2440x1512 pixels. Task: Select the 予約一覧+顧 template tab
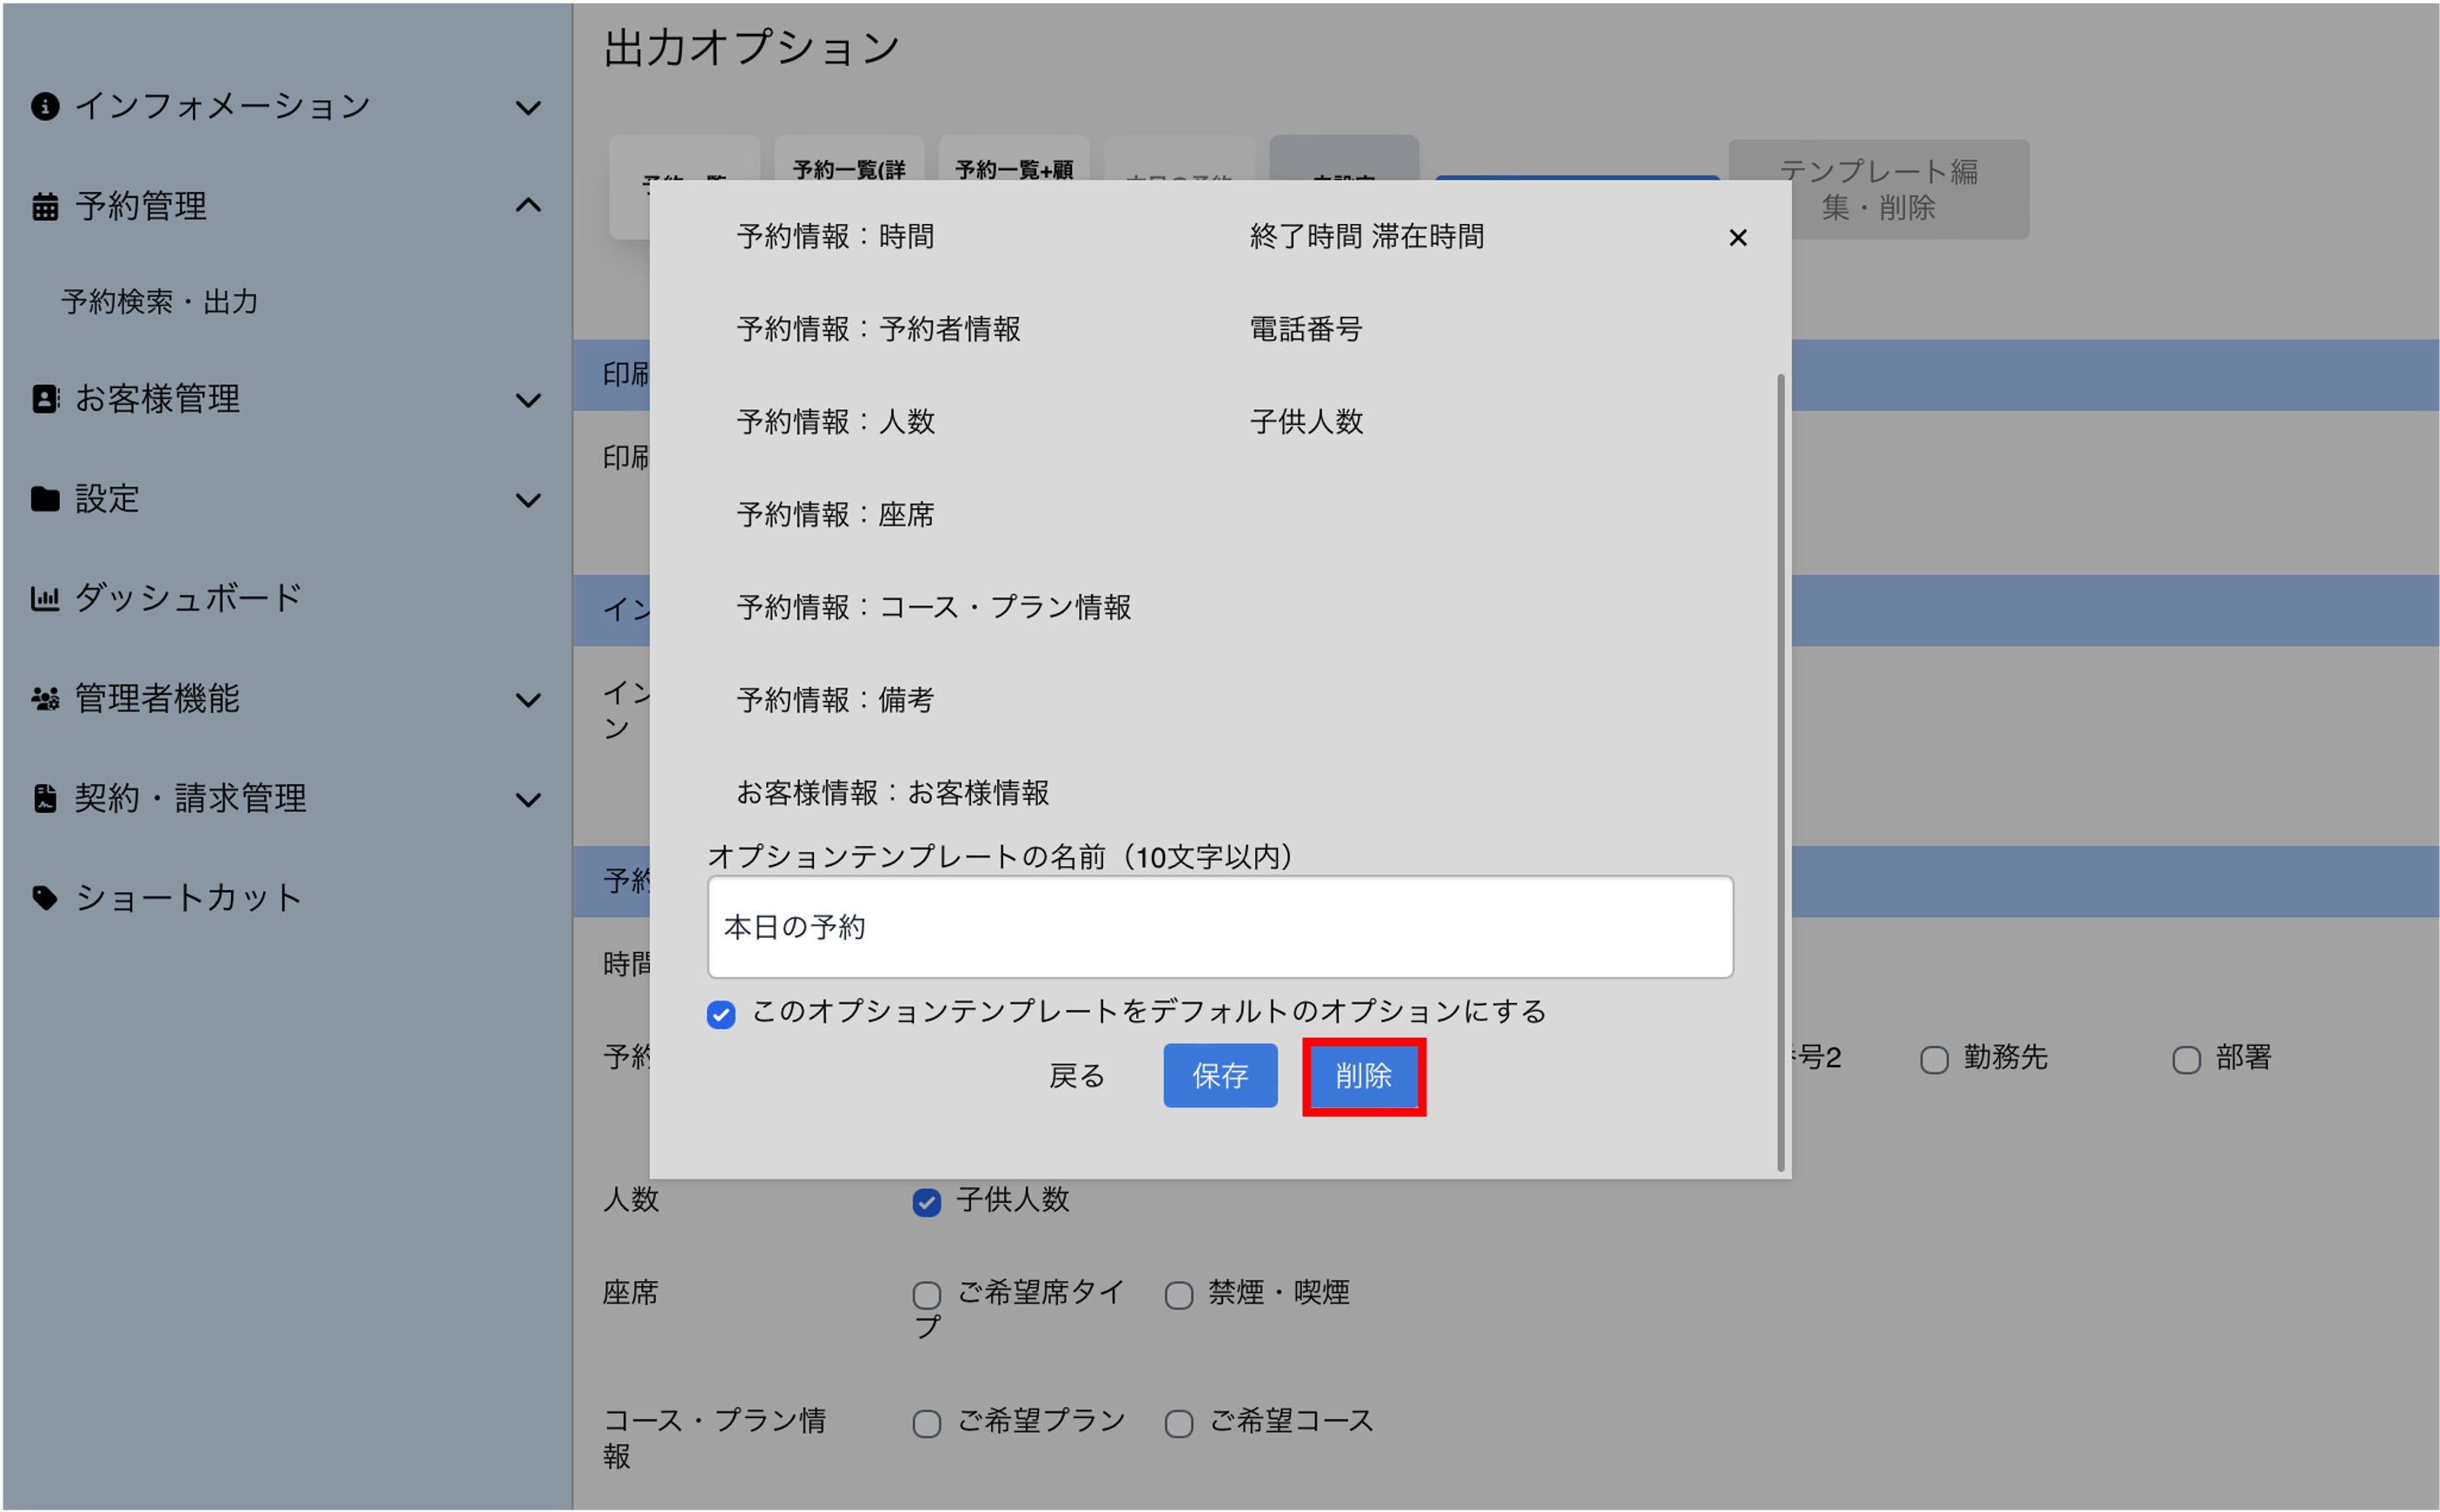[x=1014, y=160]
